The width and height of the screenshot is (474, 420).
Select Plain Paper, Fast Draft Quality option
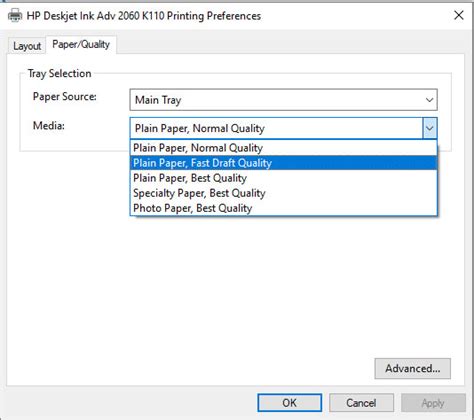283,163
